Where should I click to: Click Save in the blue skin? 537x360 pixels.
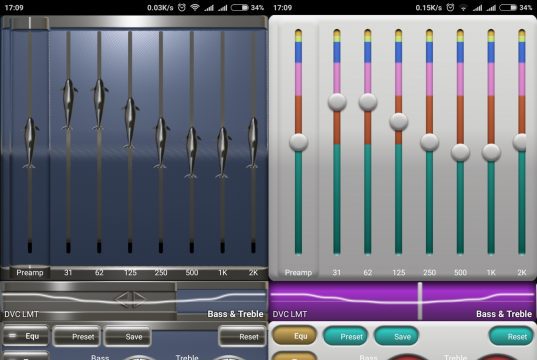point(127,336)
